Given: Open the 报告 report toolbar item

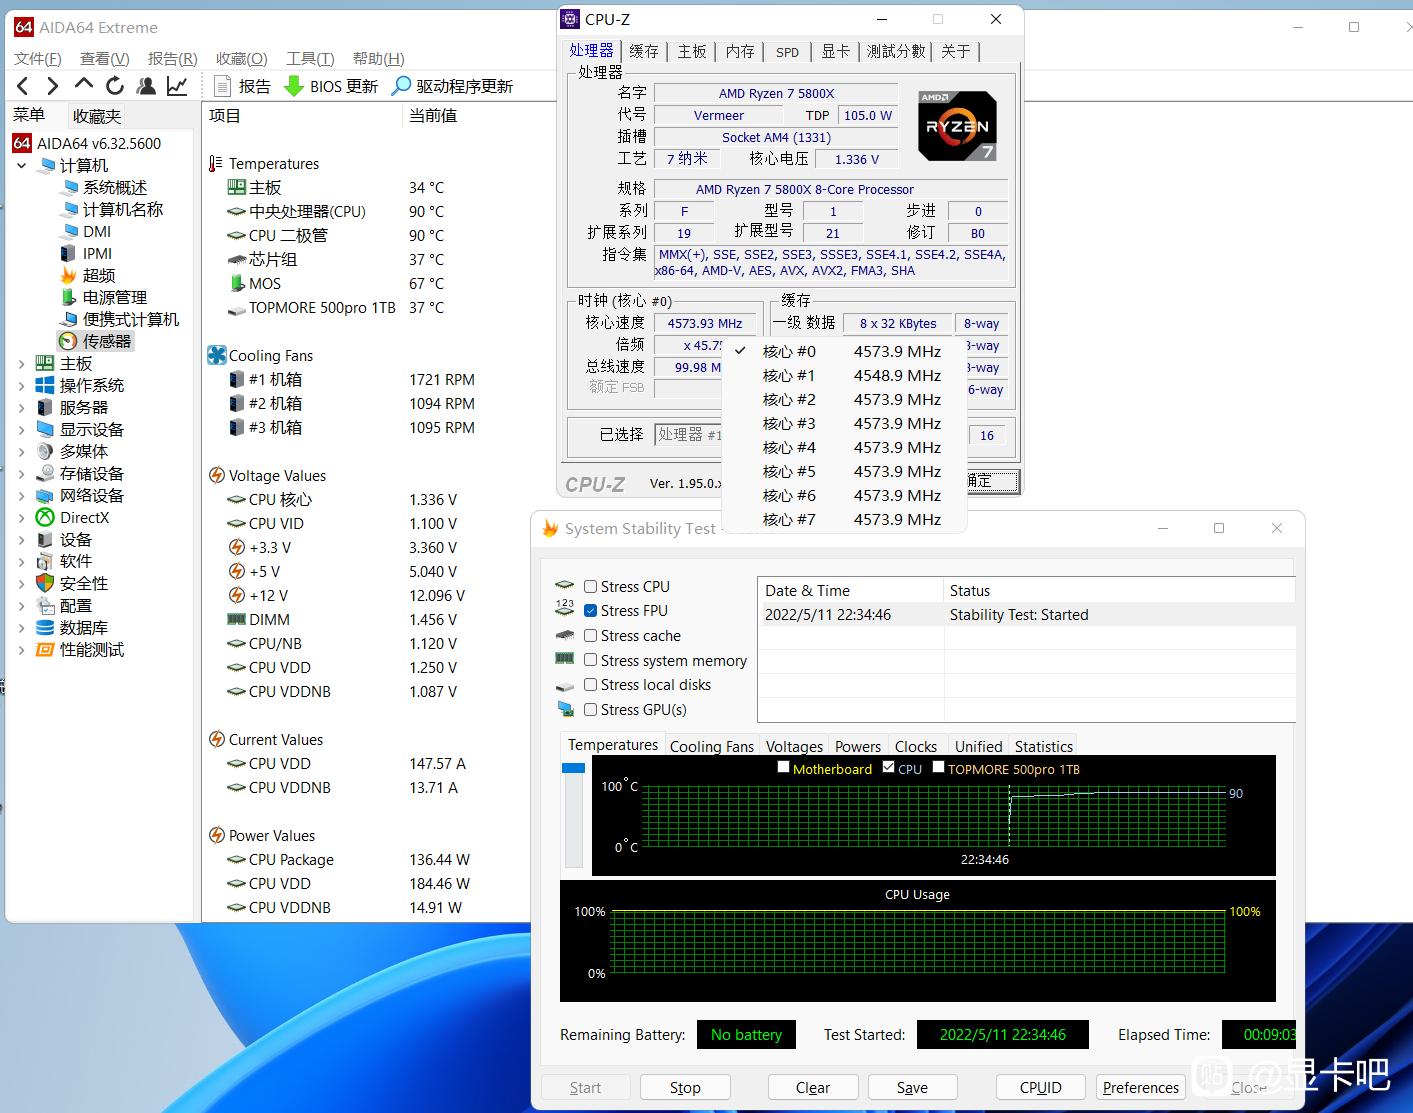Looking at the screenshot, I should [x=242, y=86].
